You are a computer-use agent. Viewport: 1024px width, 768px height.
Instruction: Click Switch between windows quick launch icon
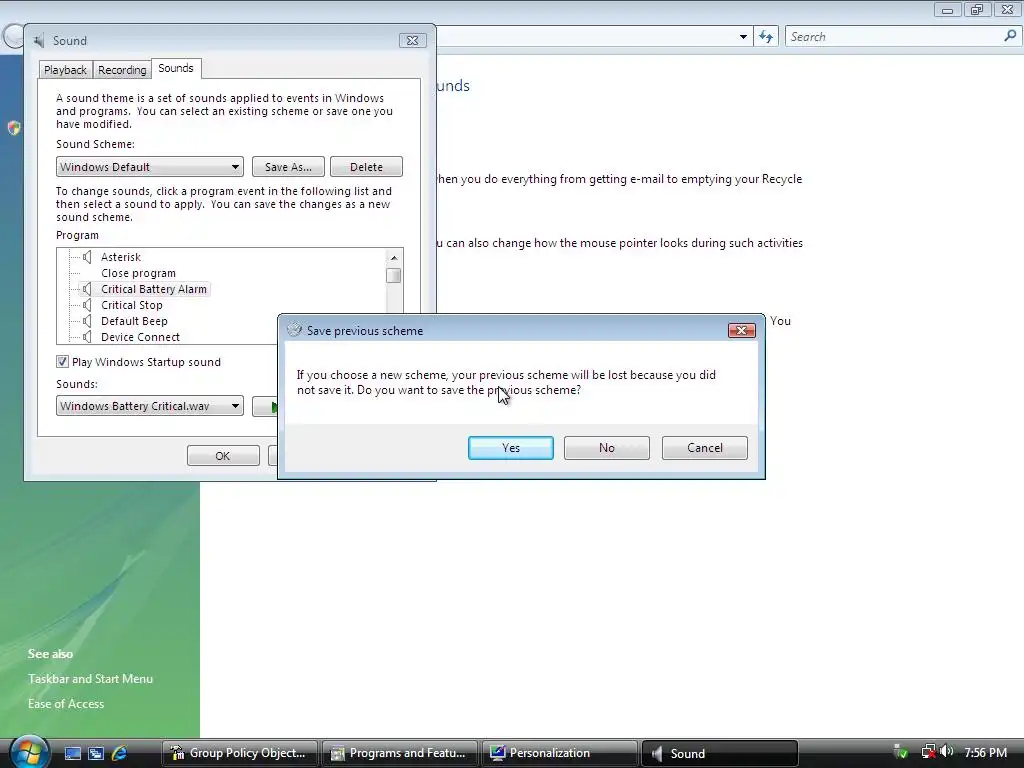(96, 754)
